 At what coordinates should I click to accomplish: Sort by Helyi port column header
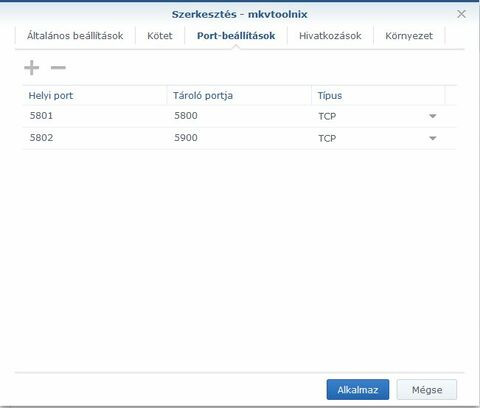pyautogui.click(x=95, y=96)
